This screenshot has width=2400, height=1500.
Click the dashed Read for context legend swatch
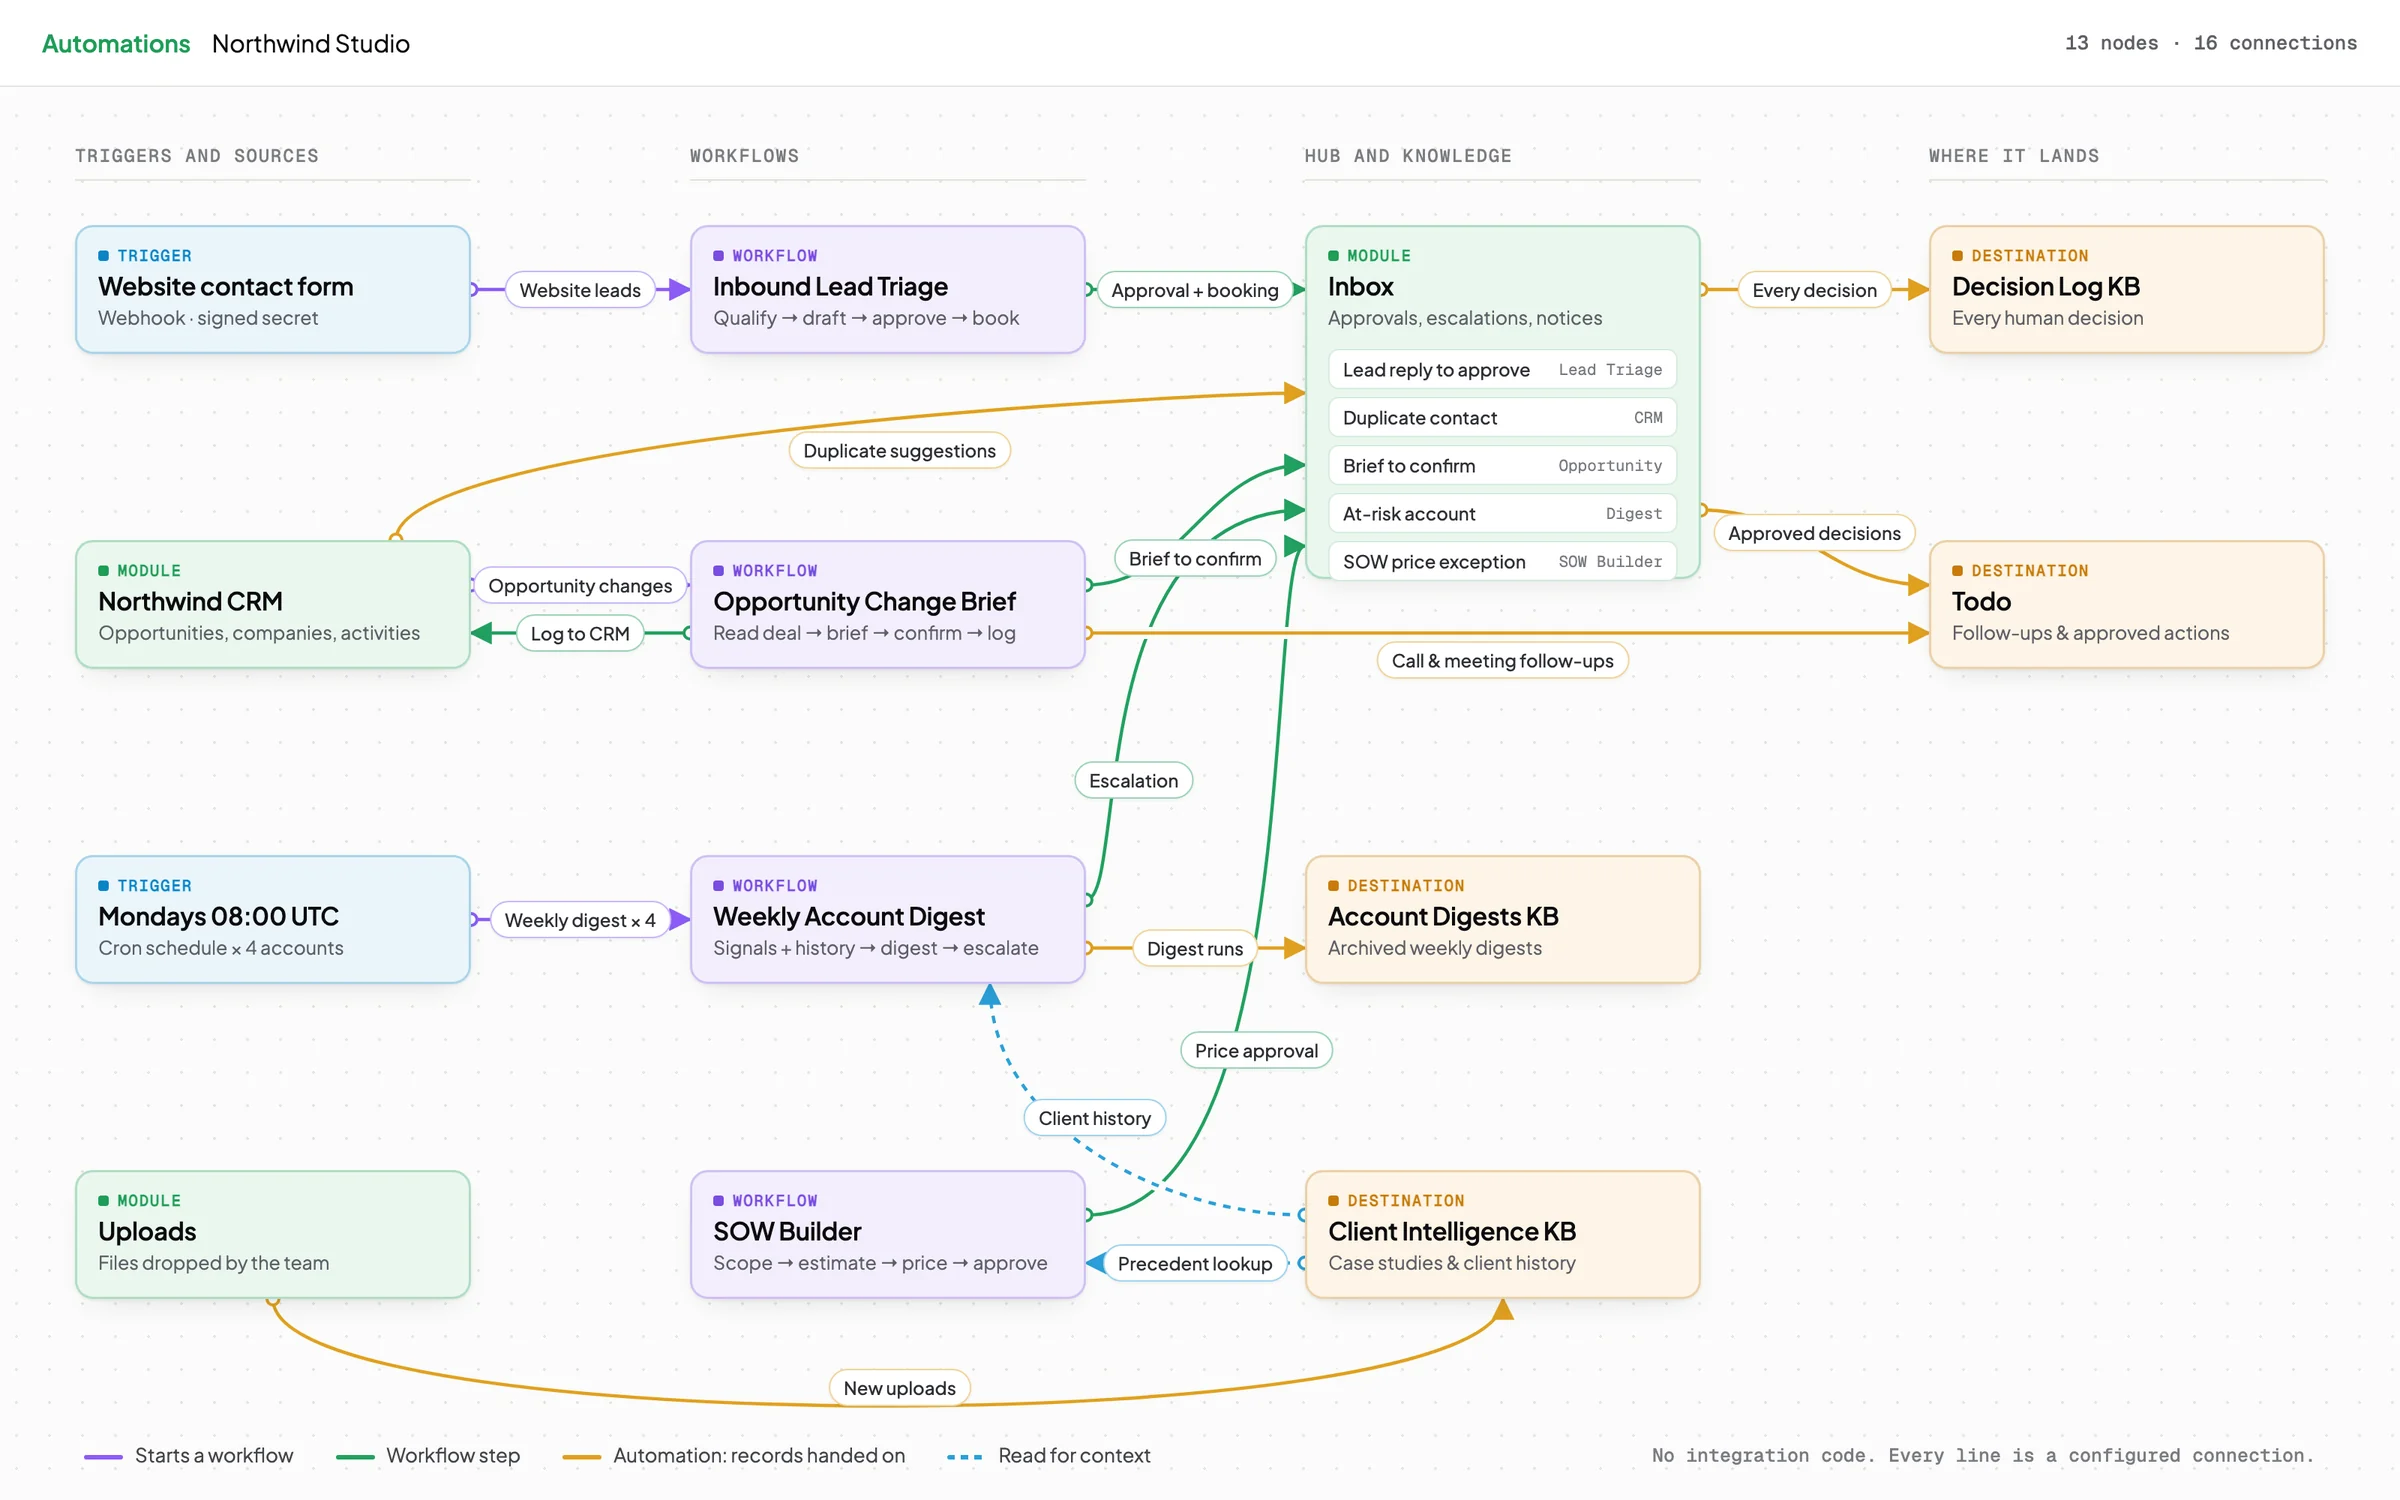pos(965,1457)
